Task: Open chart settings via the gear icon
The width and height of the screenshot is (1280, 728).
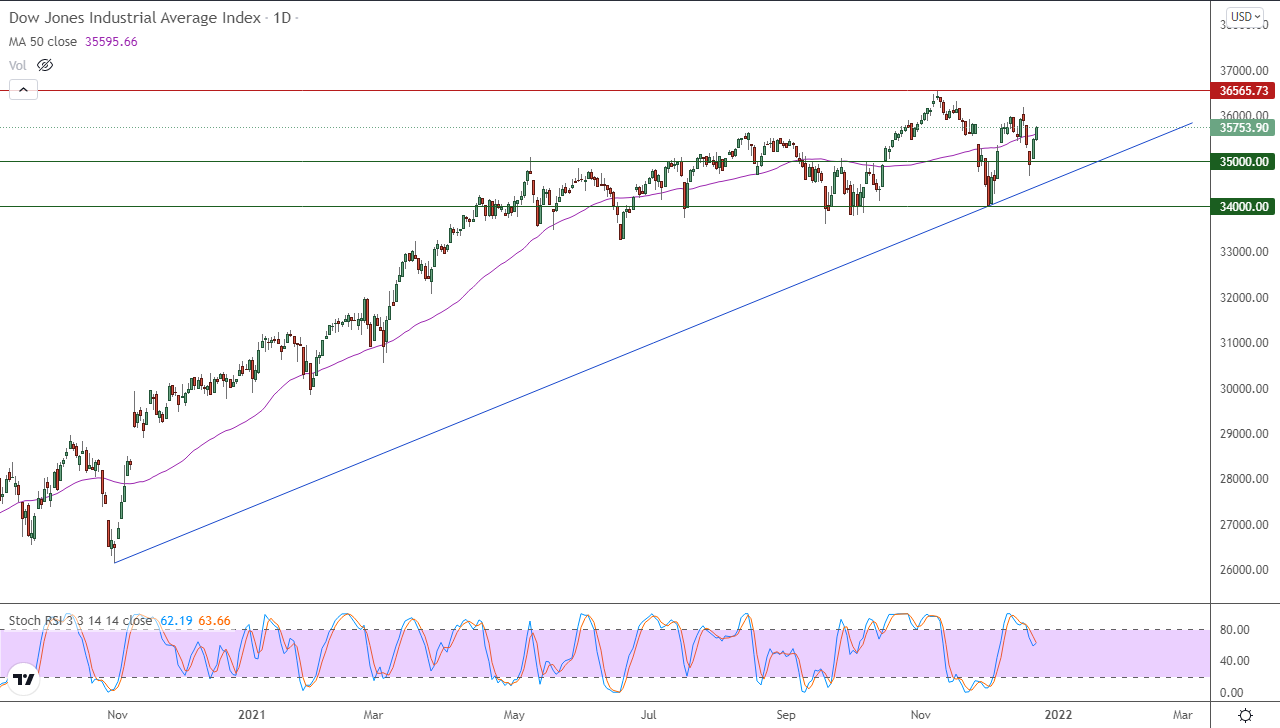Action: click(x=1245, y=715)
